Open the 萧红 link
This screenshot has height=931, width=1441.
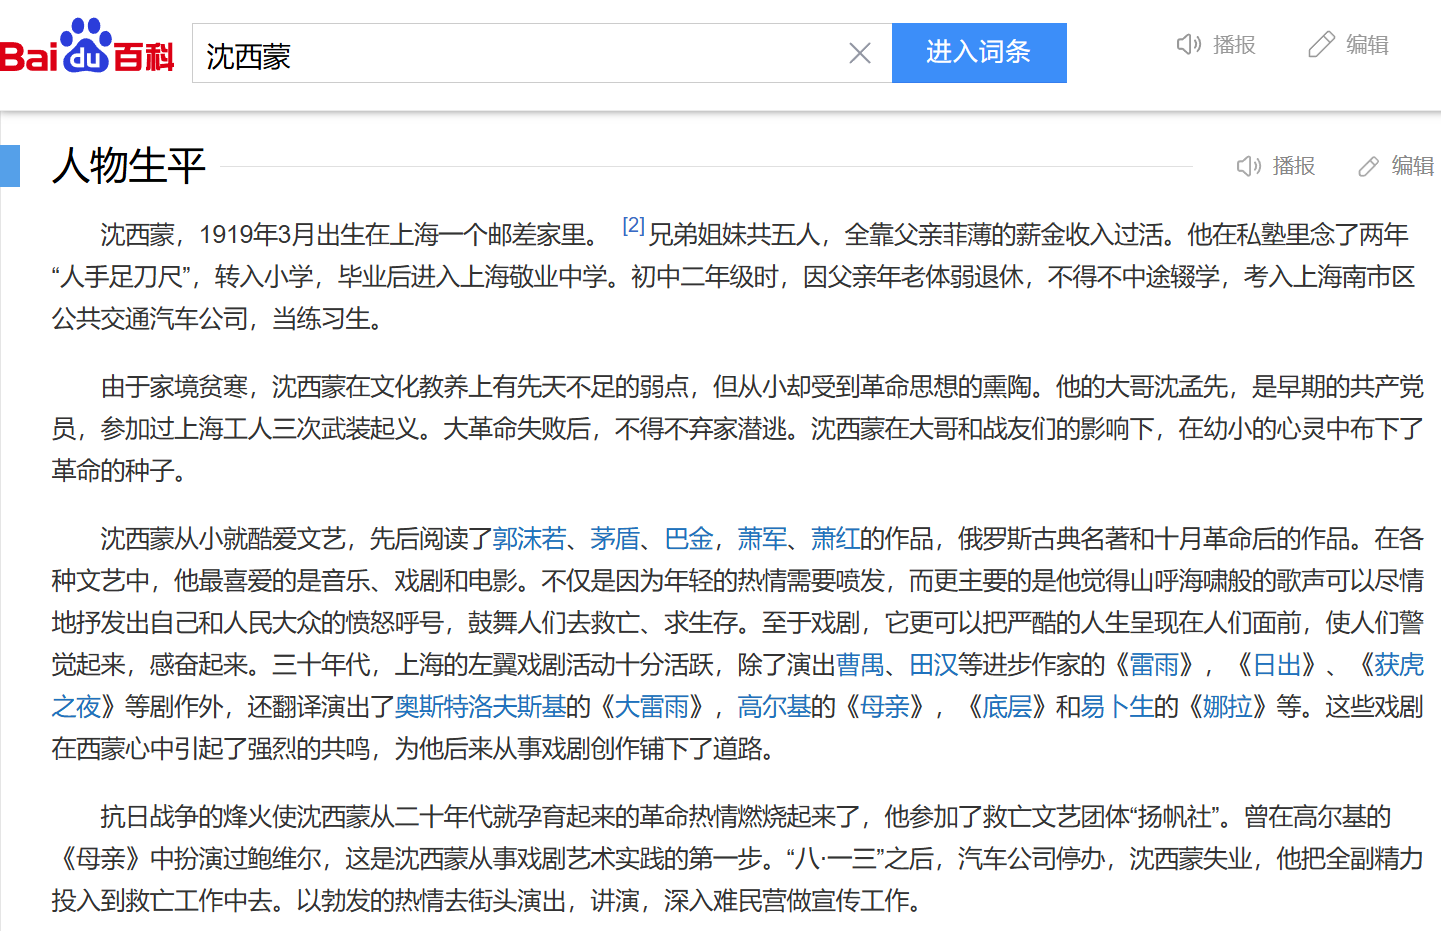pyautogui.click(x=835, y=539)
